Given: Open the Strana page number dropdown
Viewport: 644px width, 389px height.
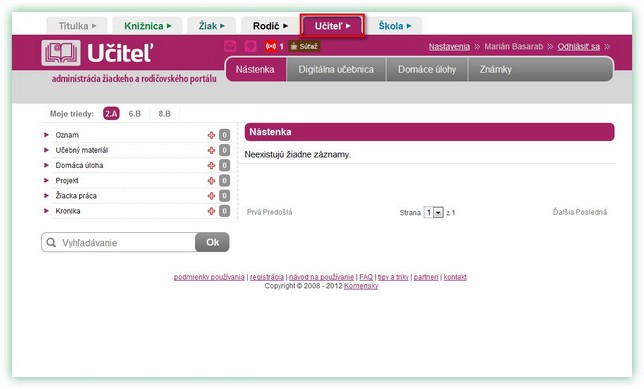Looking at the screenshot, I should point(434,212).
